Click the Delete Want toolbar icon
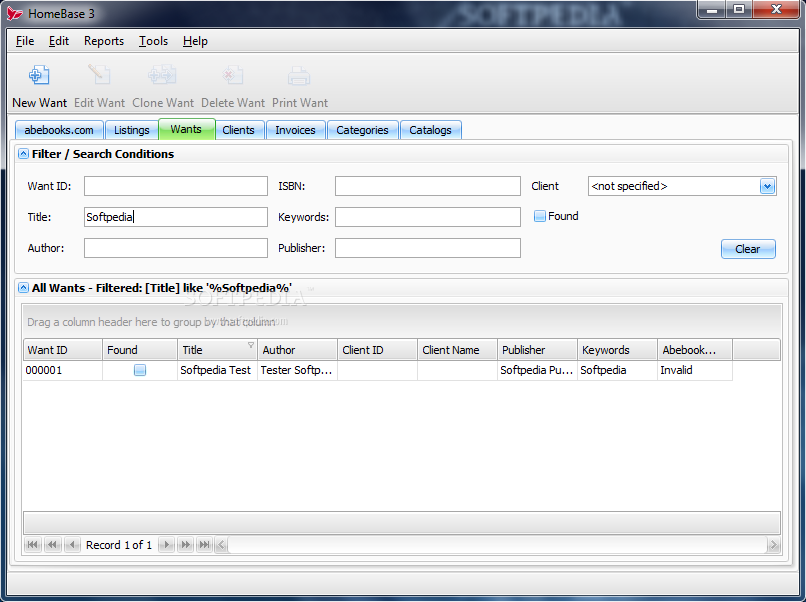The height and width of the screenshot is (602, 806). 233,76
